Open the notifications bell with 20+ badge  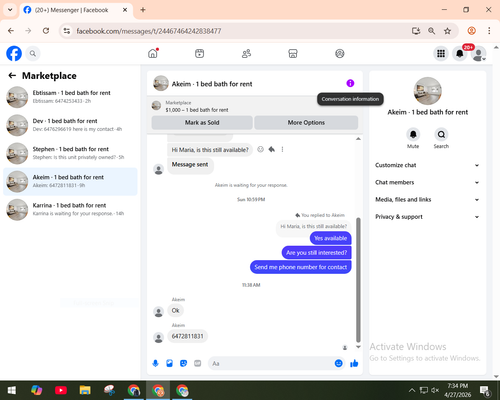[460, 53]
